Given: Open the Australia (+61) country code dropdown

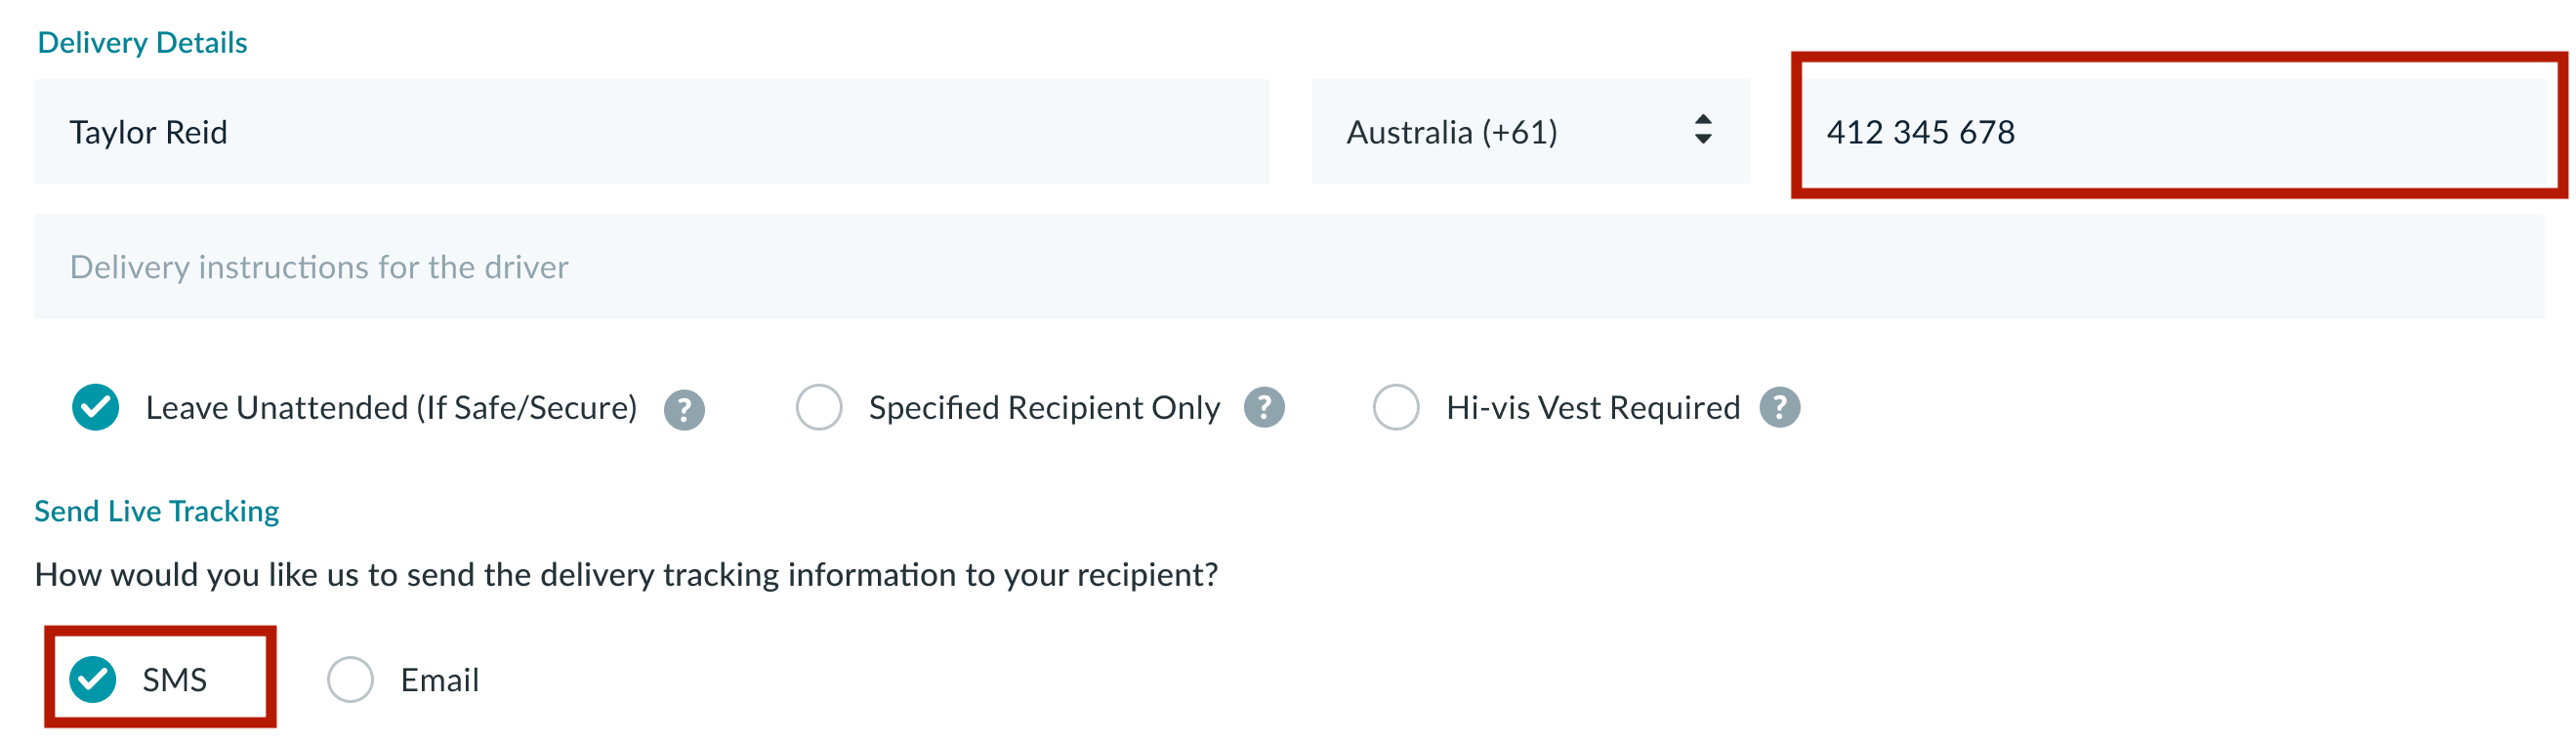Looking at the screenshot, I should (1530, 132).
